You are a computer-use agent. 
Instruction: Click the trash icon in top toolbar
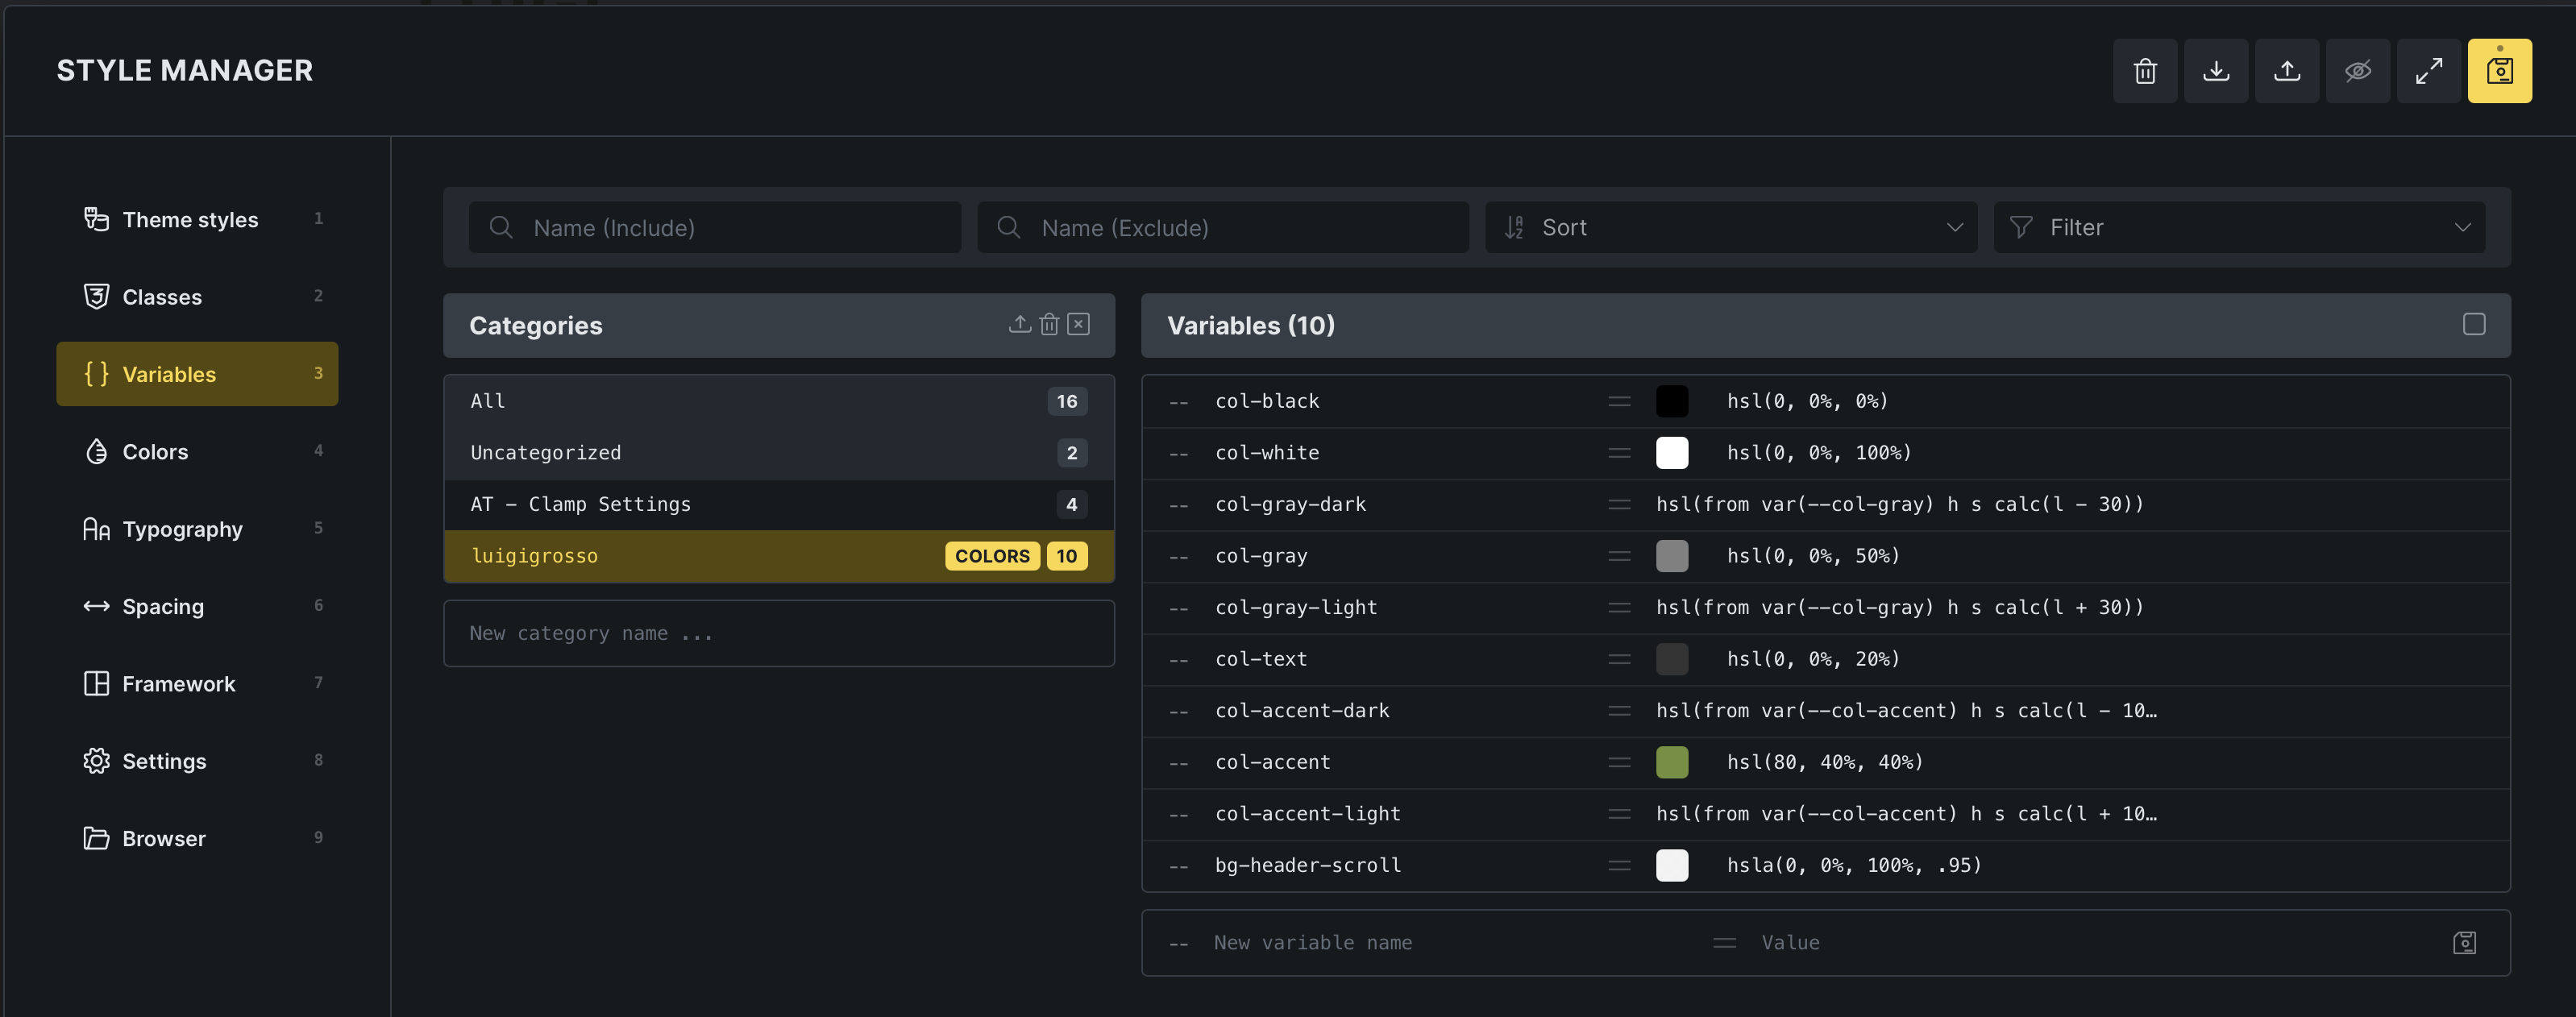pos(2145,71)
